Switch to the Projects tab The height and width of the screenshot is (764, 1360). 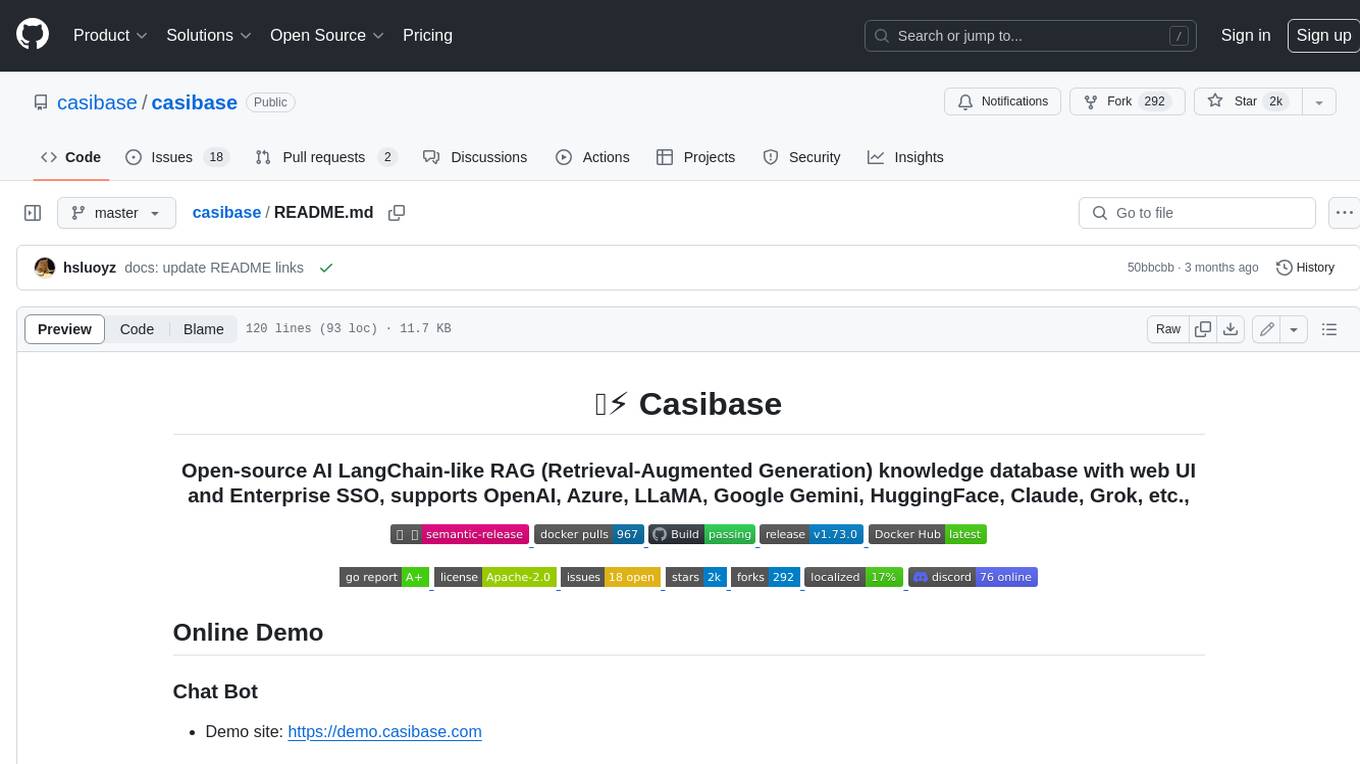696,157
